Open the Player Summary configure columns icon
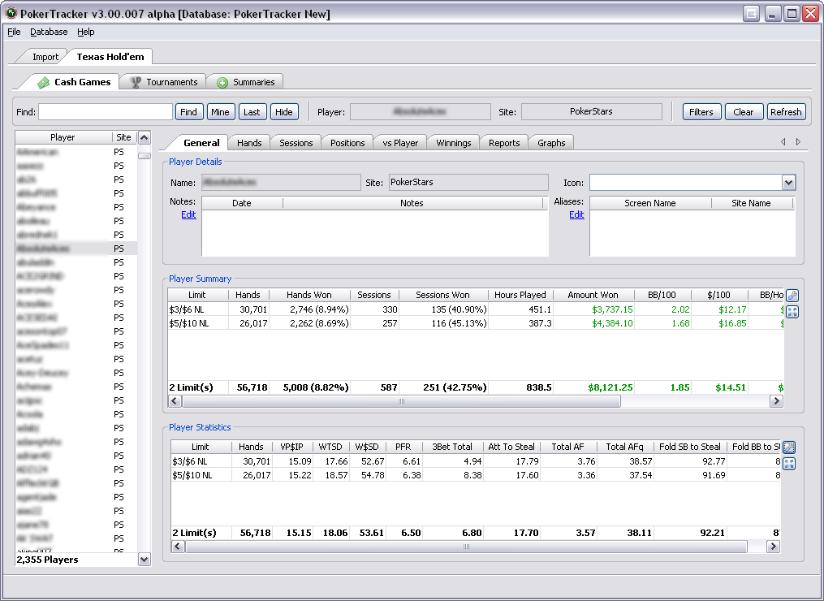This screenshot has width=826, height=602. 792,295
